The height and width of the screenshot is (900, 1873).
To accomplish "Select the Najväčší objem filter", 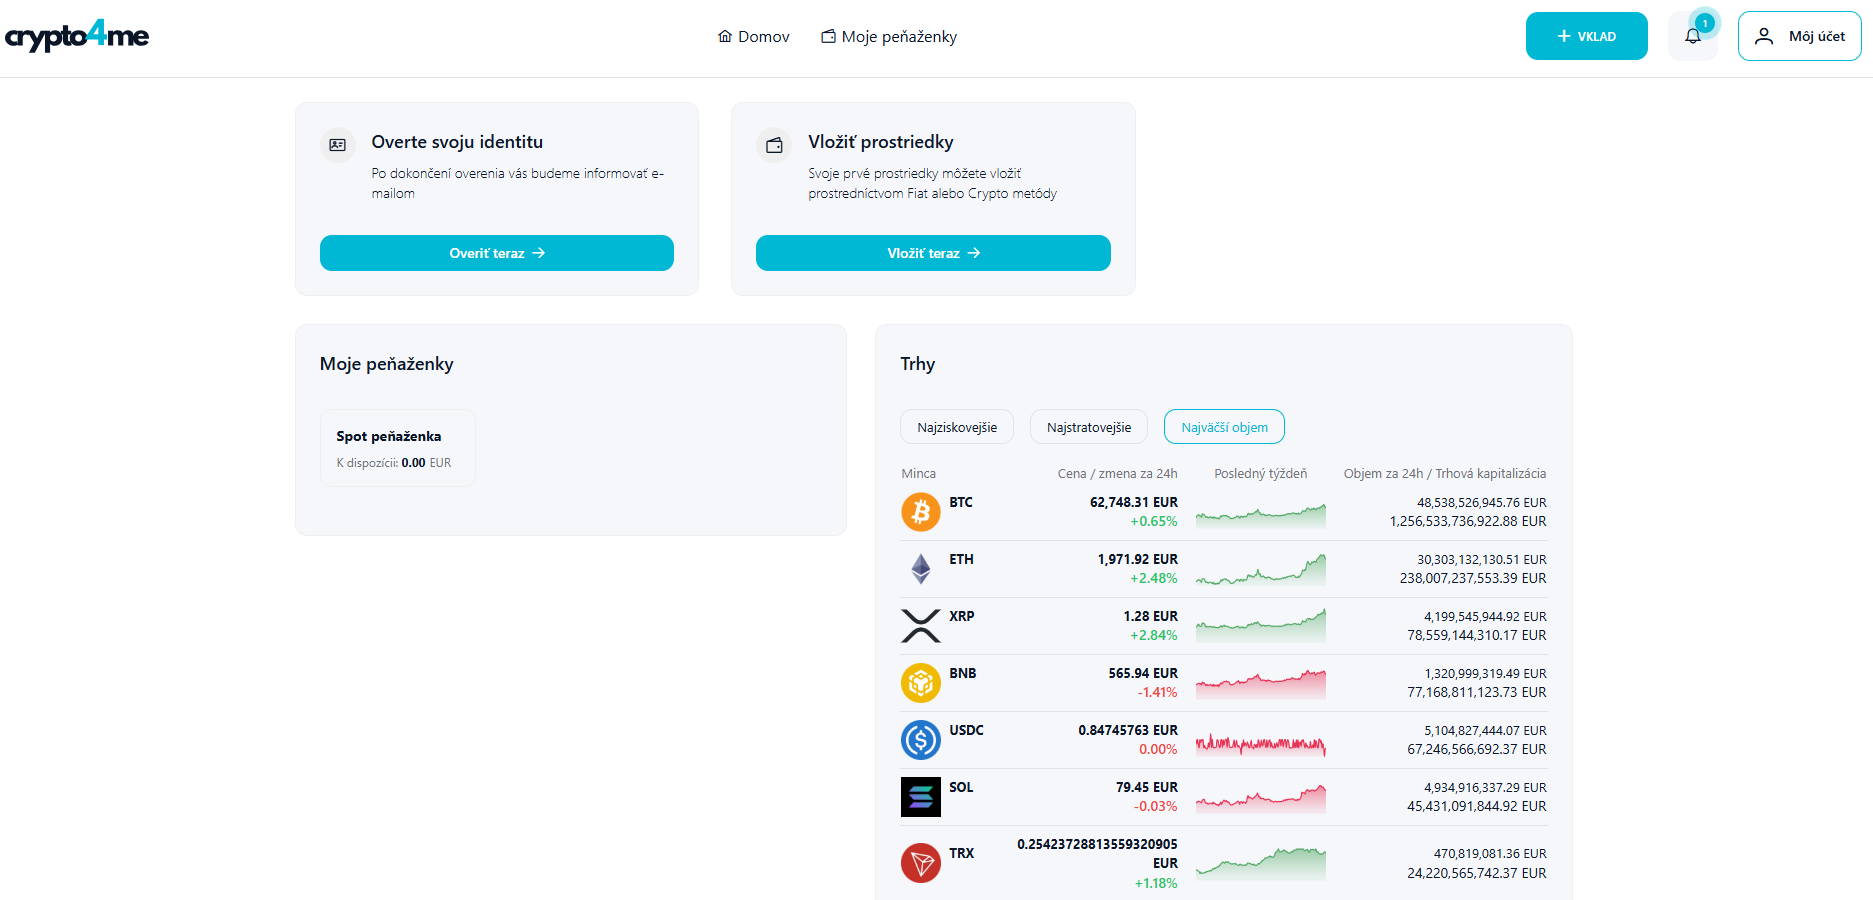I will pos(1224,427).
